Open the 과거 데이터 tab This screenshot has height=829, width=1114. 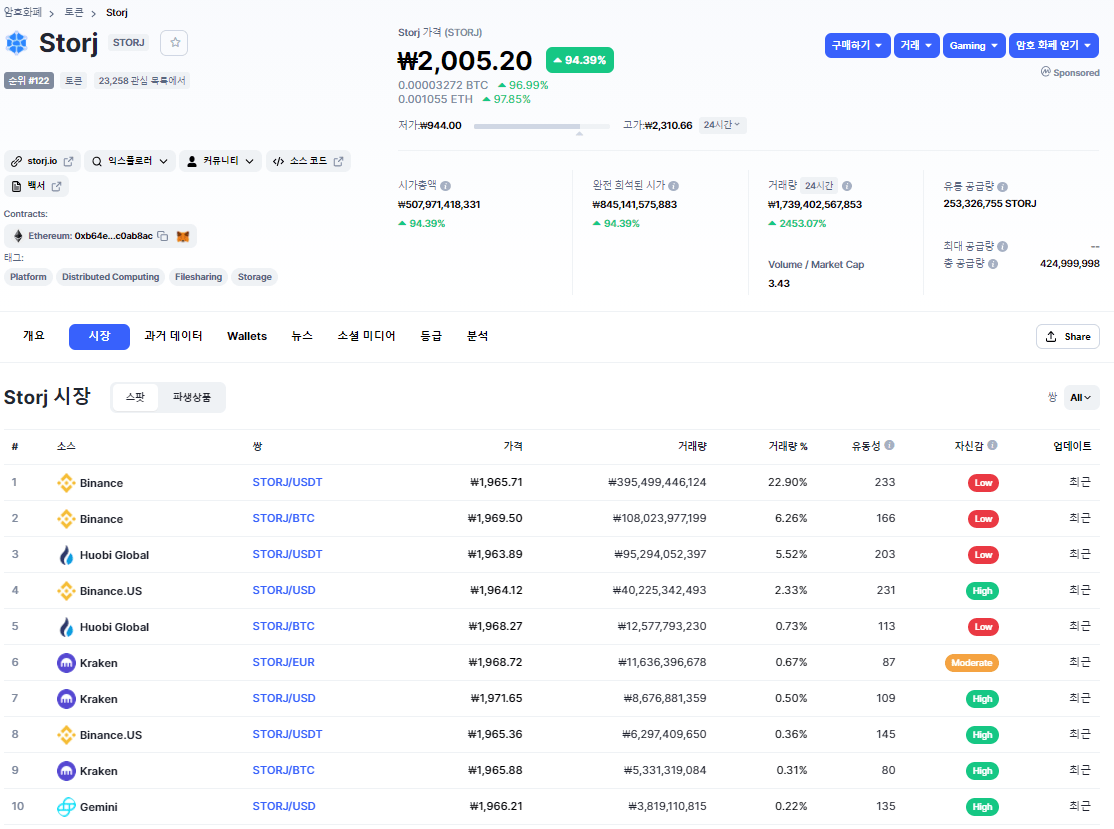tap(173, 336)
